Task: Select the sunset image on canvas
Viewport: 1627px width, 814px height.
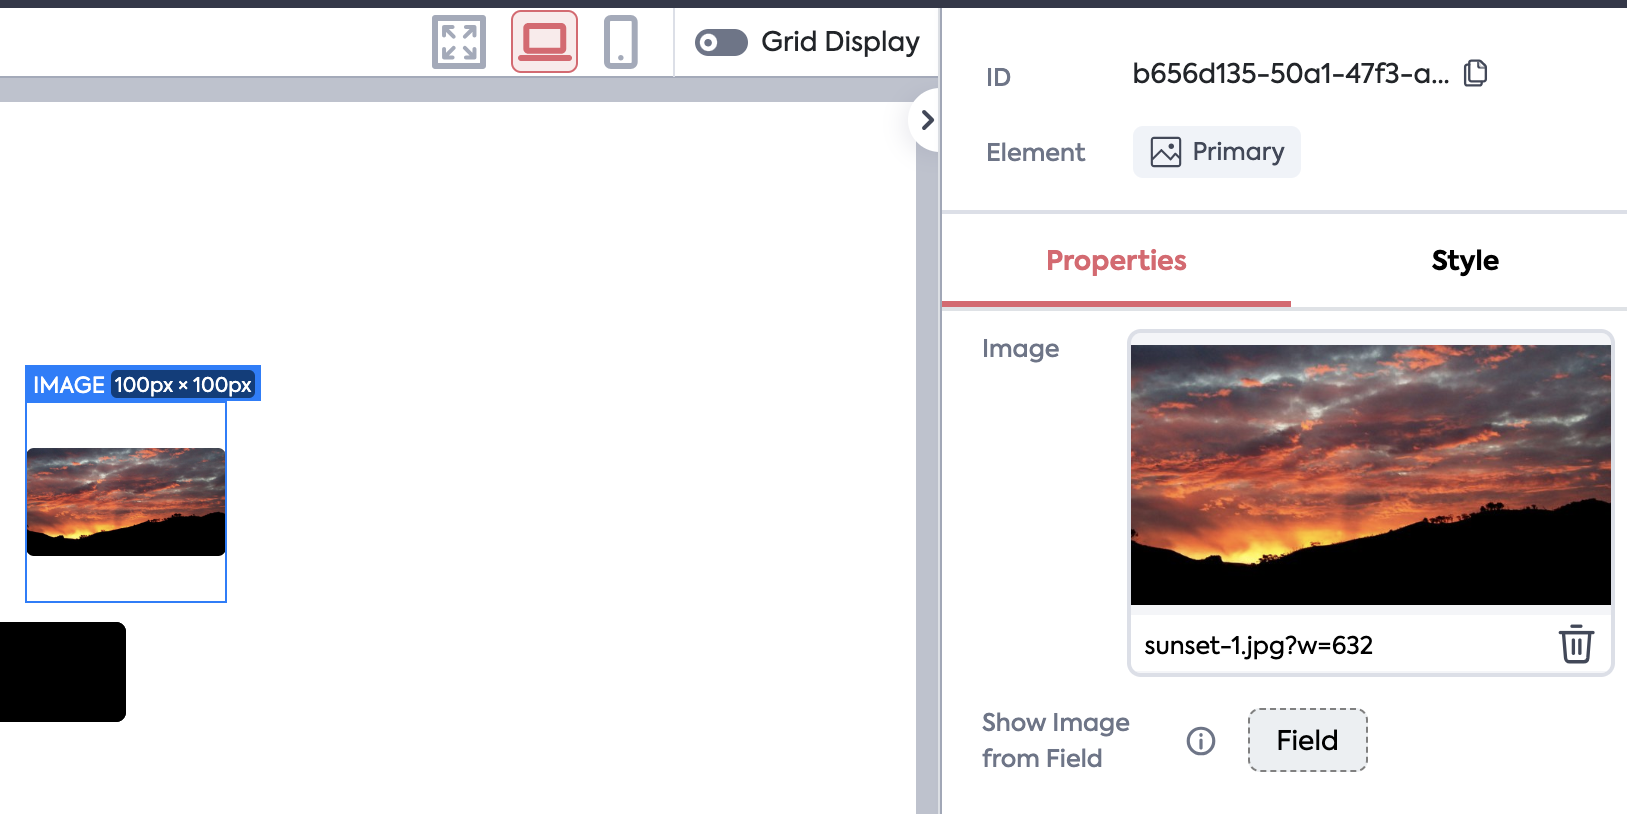Action: 126,502
